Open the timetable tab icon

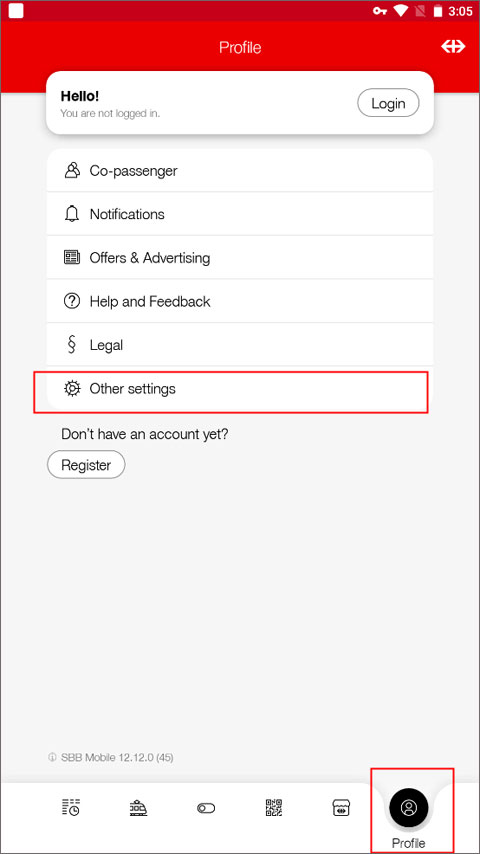(x=71, y=808)
